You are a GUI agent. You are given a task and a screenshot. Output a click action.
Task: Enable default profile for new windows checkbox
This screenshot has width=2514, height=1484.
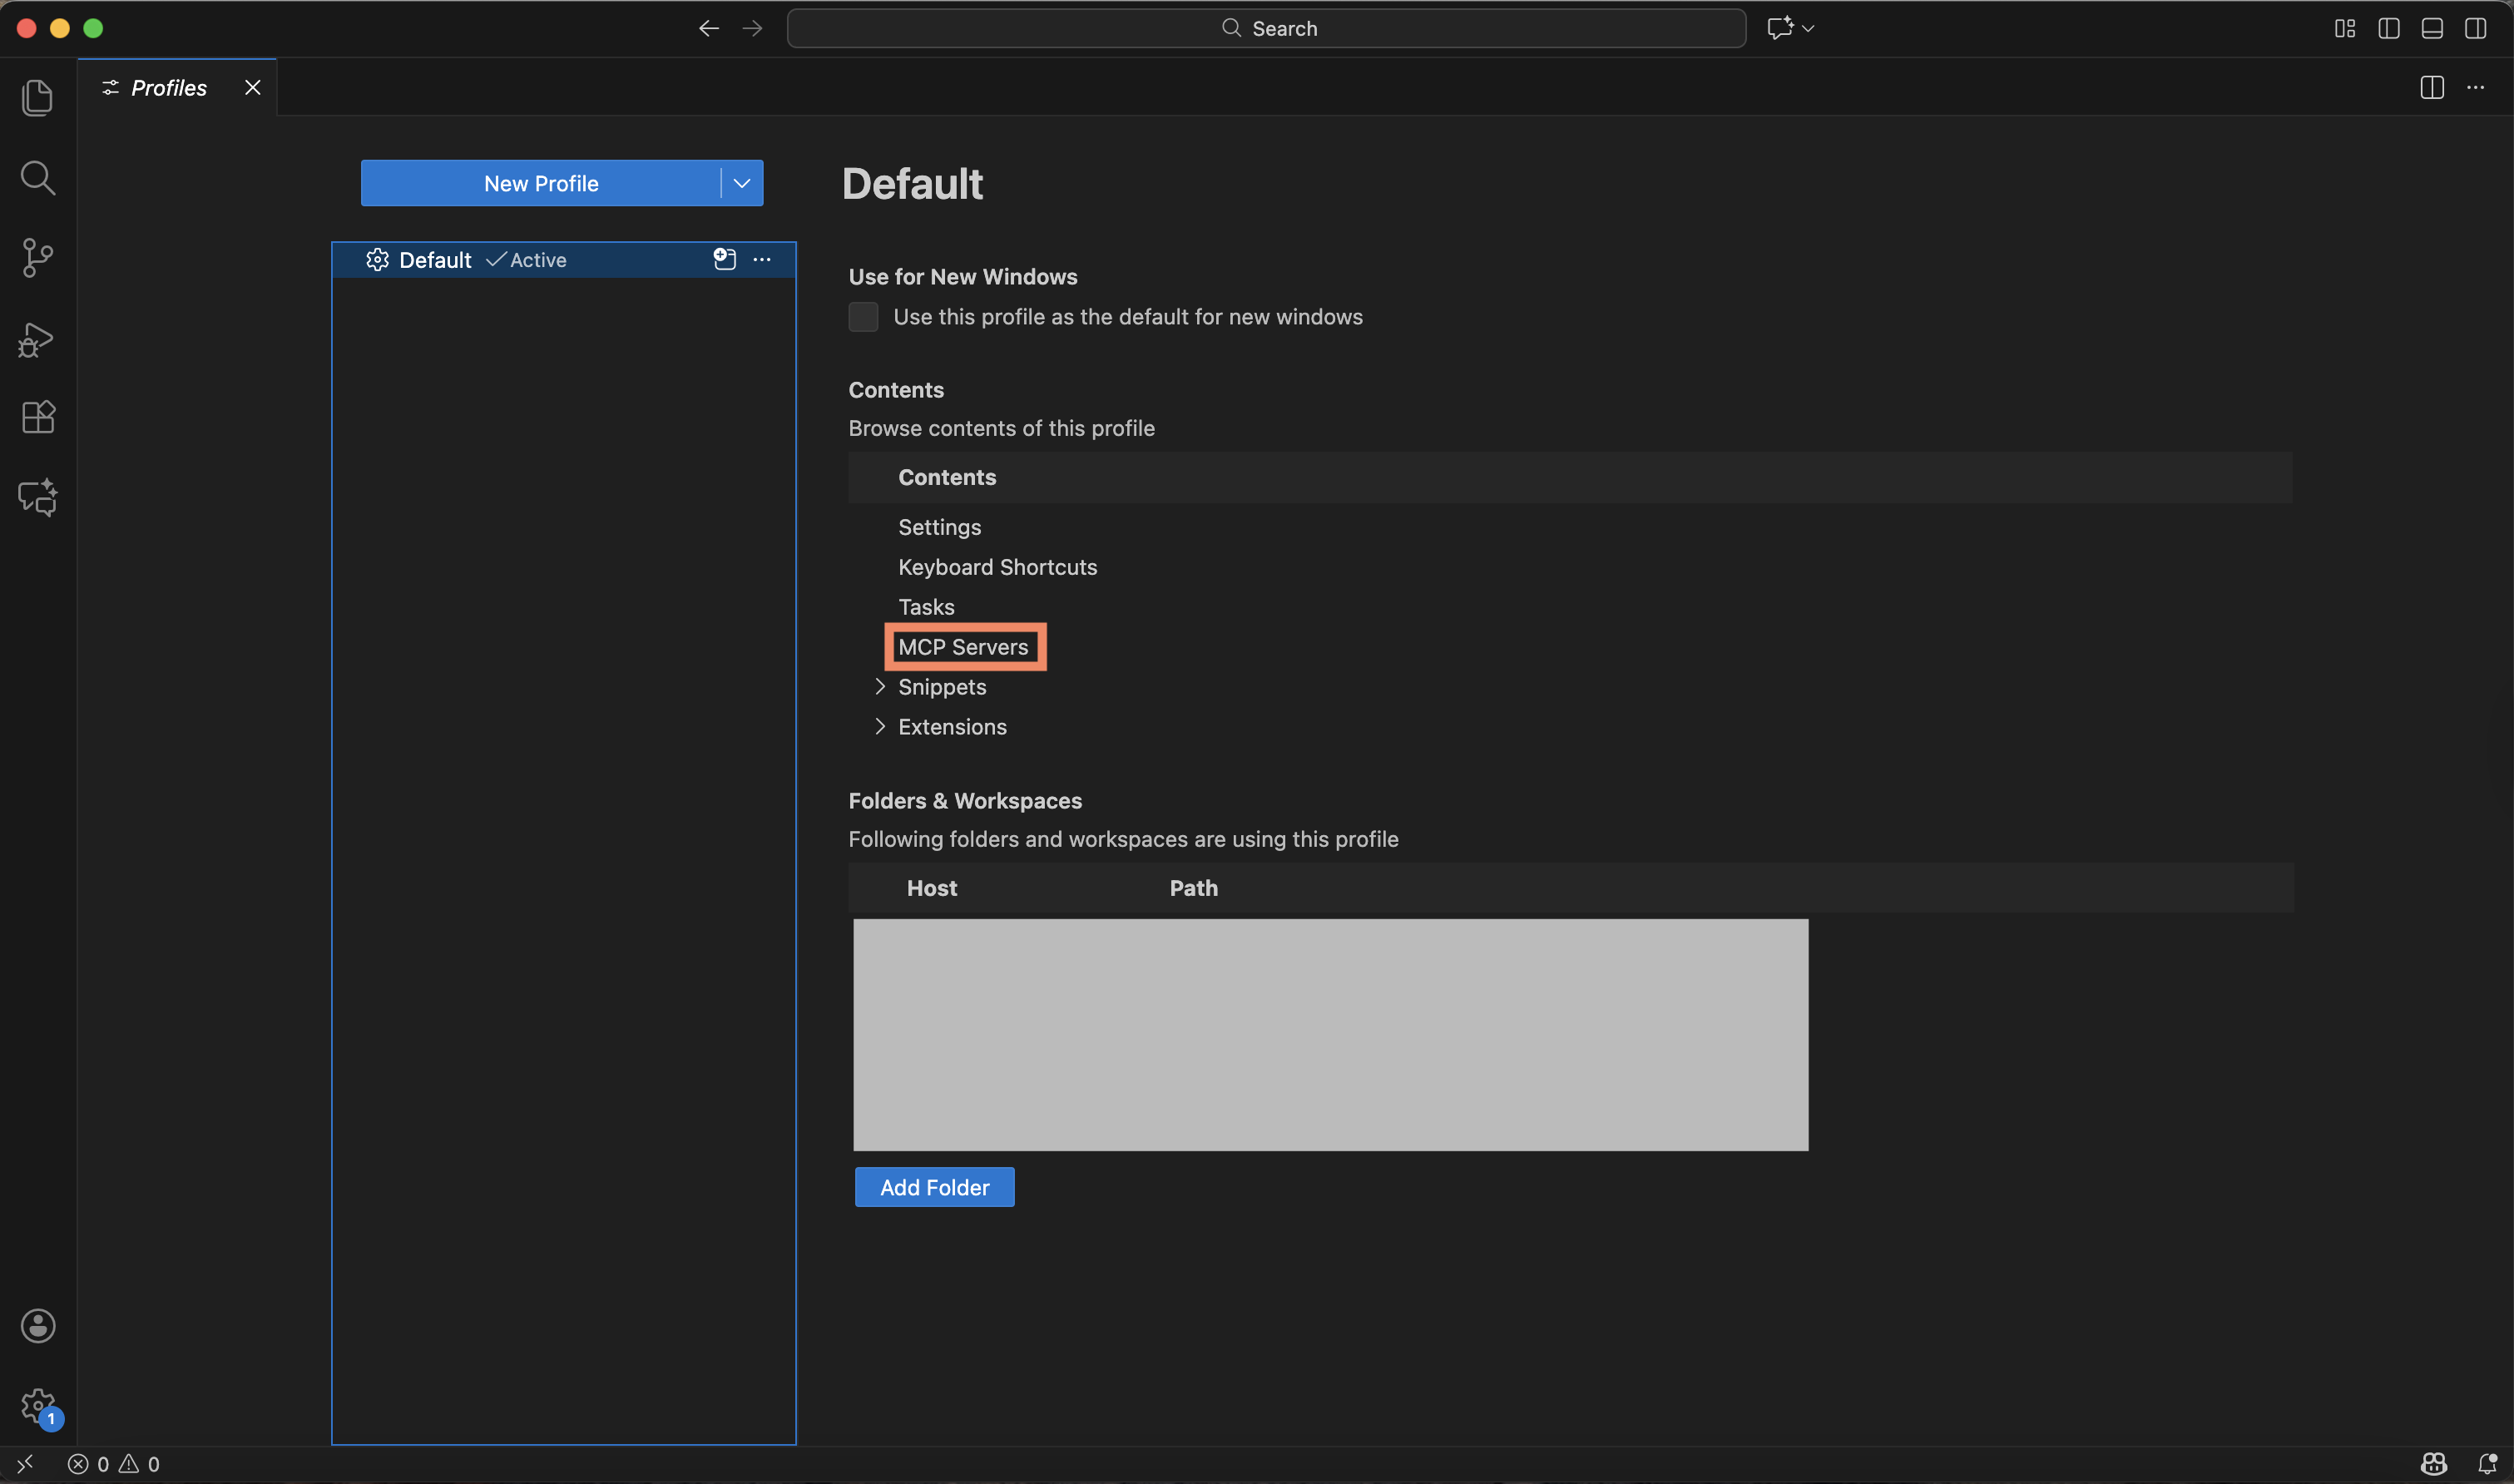pyautogui.click(x=863, y=317)
